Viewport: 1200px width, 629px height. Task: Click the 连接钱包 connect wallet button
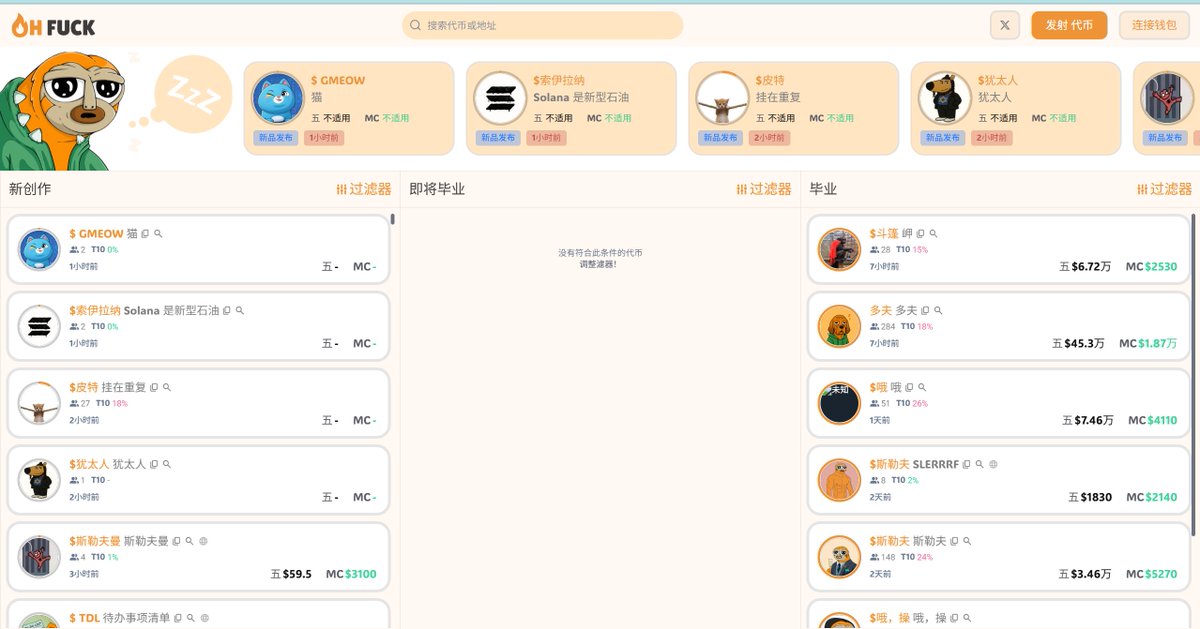(1154, 25)
